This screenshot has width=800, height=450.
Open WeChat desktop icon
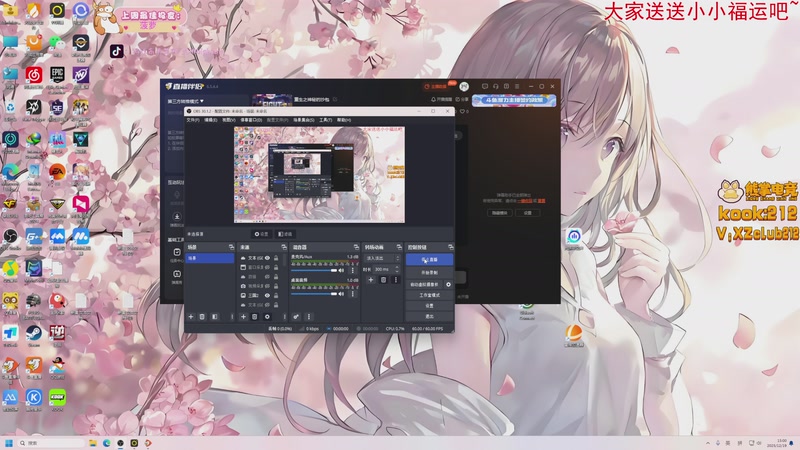(x=57, y=43)
